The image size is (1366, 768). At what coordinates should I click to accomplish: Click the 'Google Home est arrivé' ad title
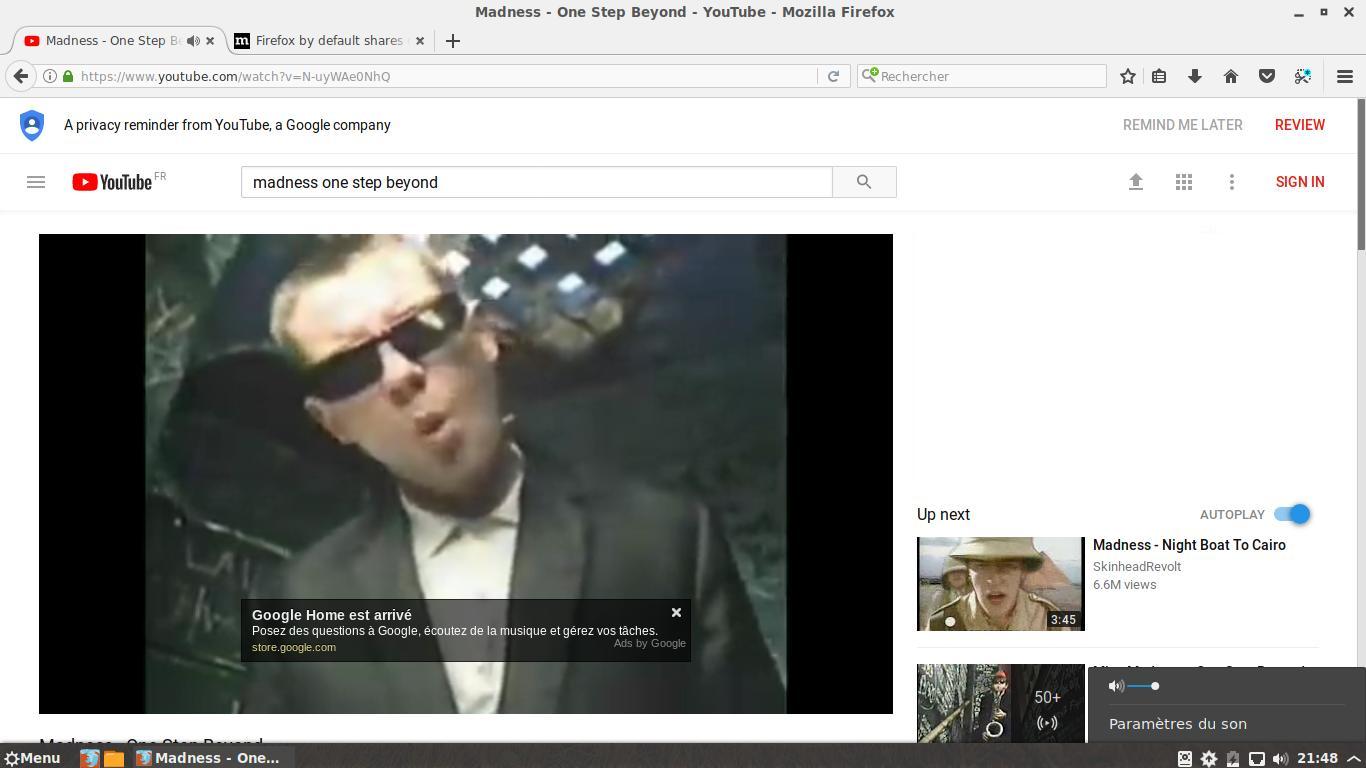click(332, 615)
